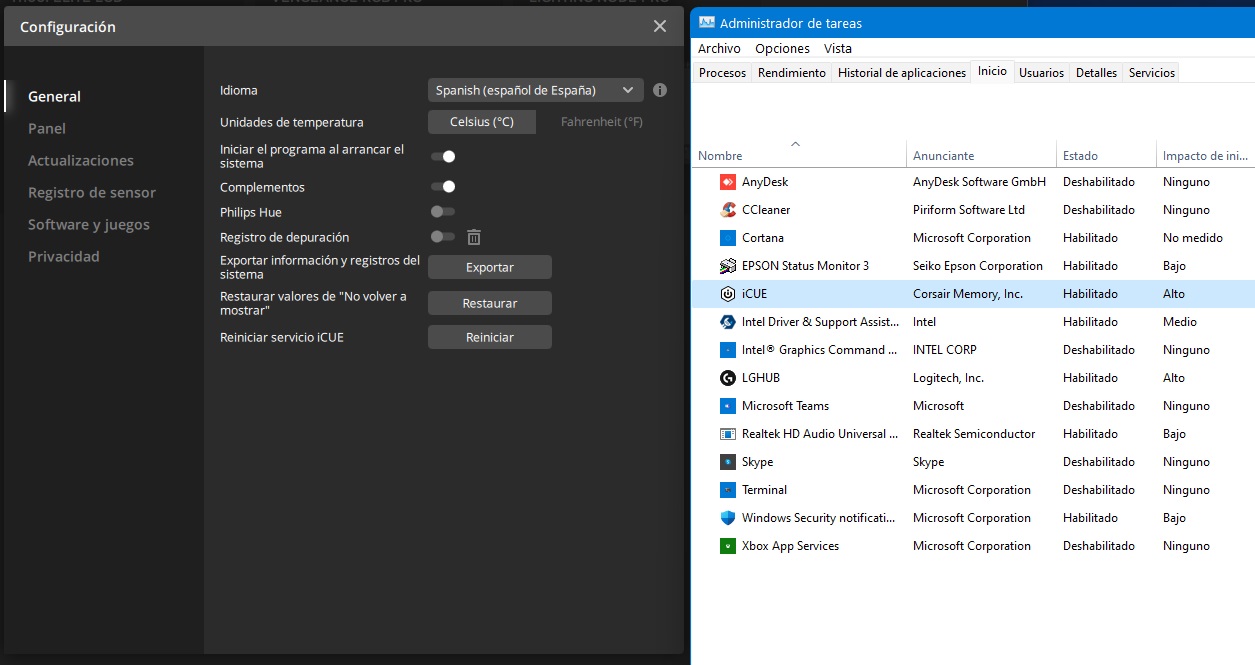1255x665 pixels.
Task: Click 'Logitech, Inc.' publisher cell
Action: pyautogui.click(x=948, y=378)
